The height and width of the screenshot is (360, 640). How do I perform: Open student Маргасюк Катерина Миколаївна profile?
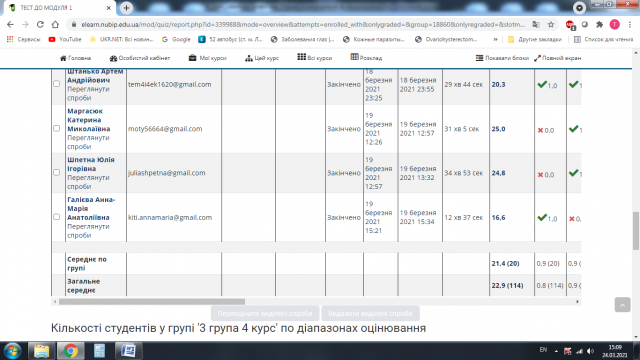click(89, 120)
